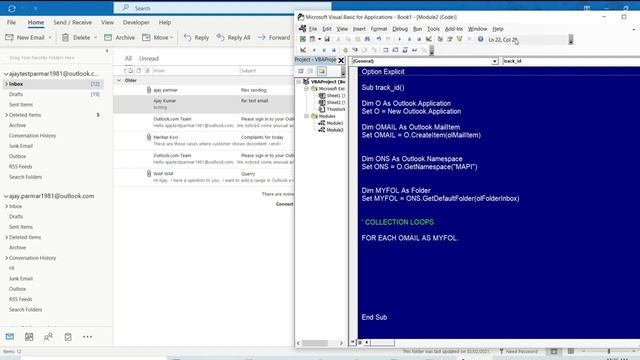Open the Properties Window icon
Image resolution: width=640 pixels, height=360 pixels.
coord(450,39)
